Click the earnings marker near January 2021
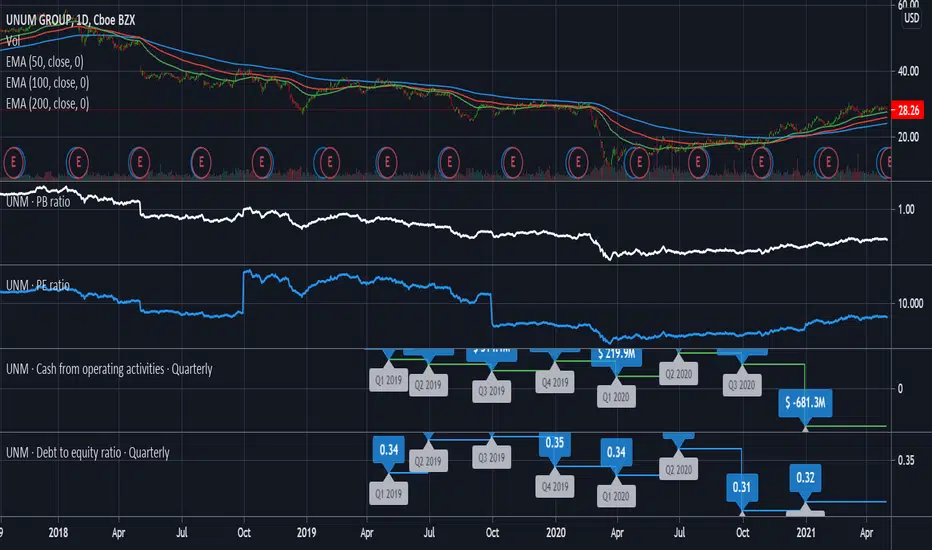Viewport: 932px width, 550px height. click(826, 162)
